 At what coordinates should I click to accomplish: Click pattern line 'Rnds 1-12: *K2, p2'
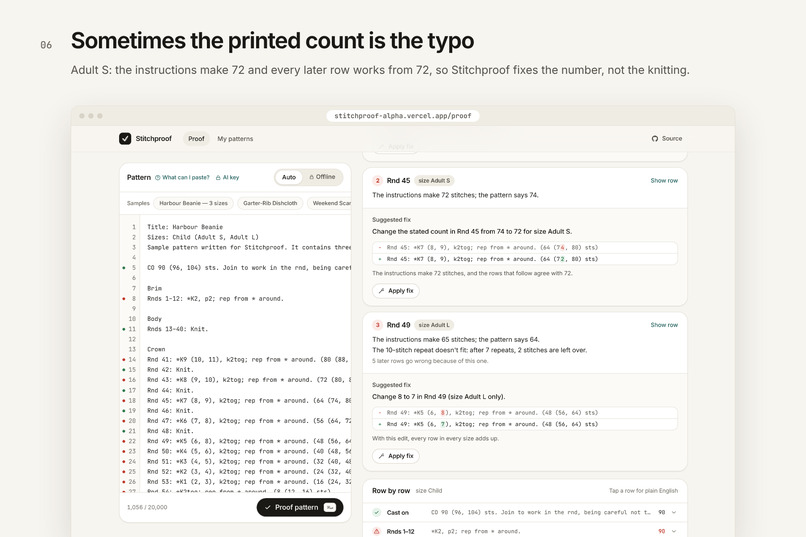pos(215,298)
